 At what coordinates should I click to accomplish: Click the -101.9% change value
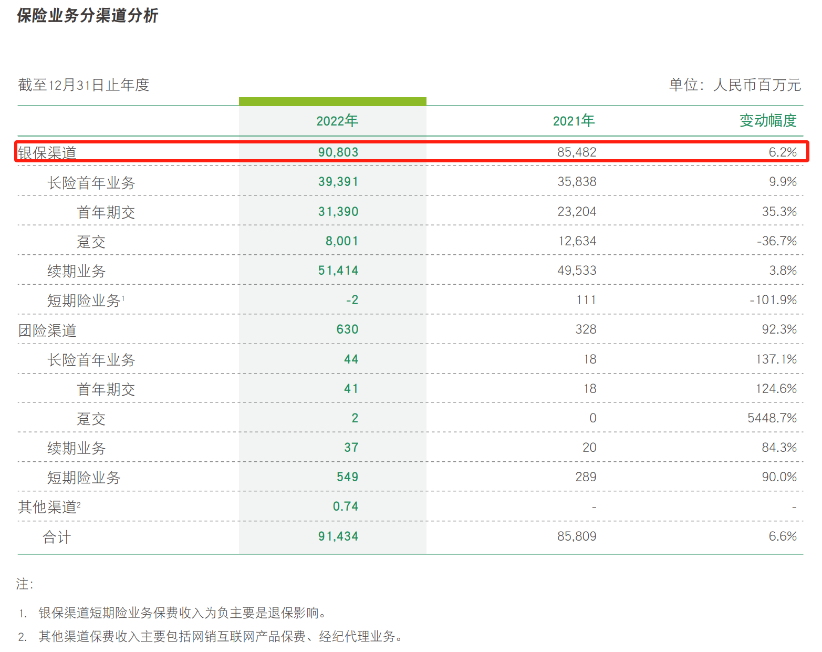tap(771, 300)
